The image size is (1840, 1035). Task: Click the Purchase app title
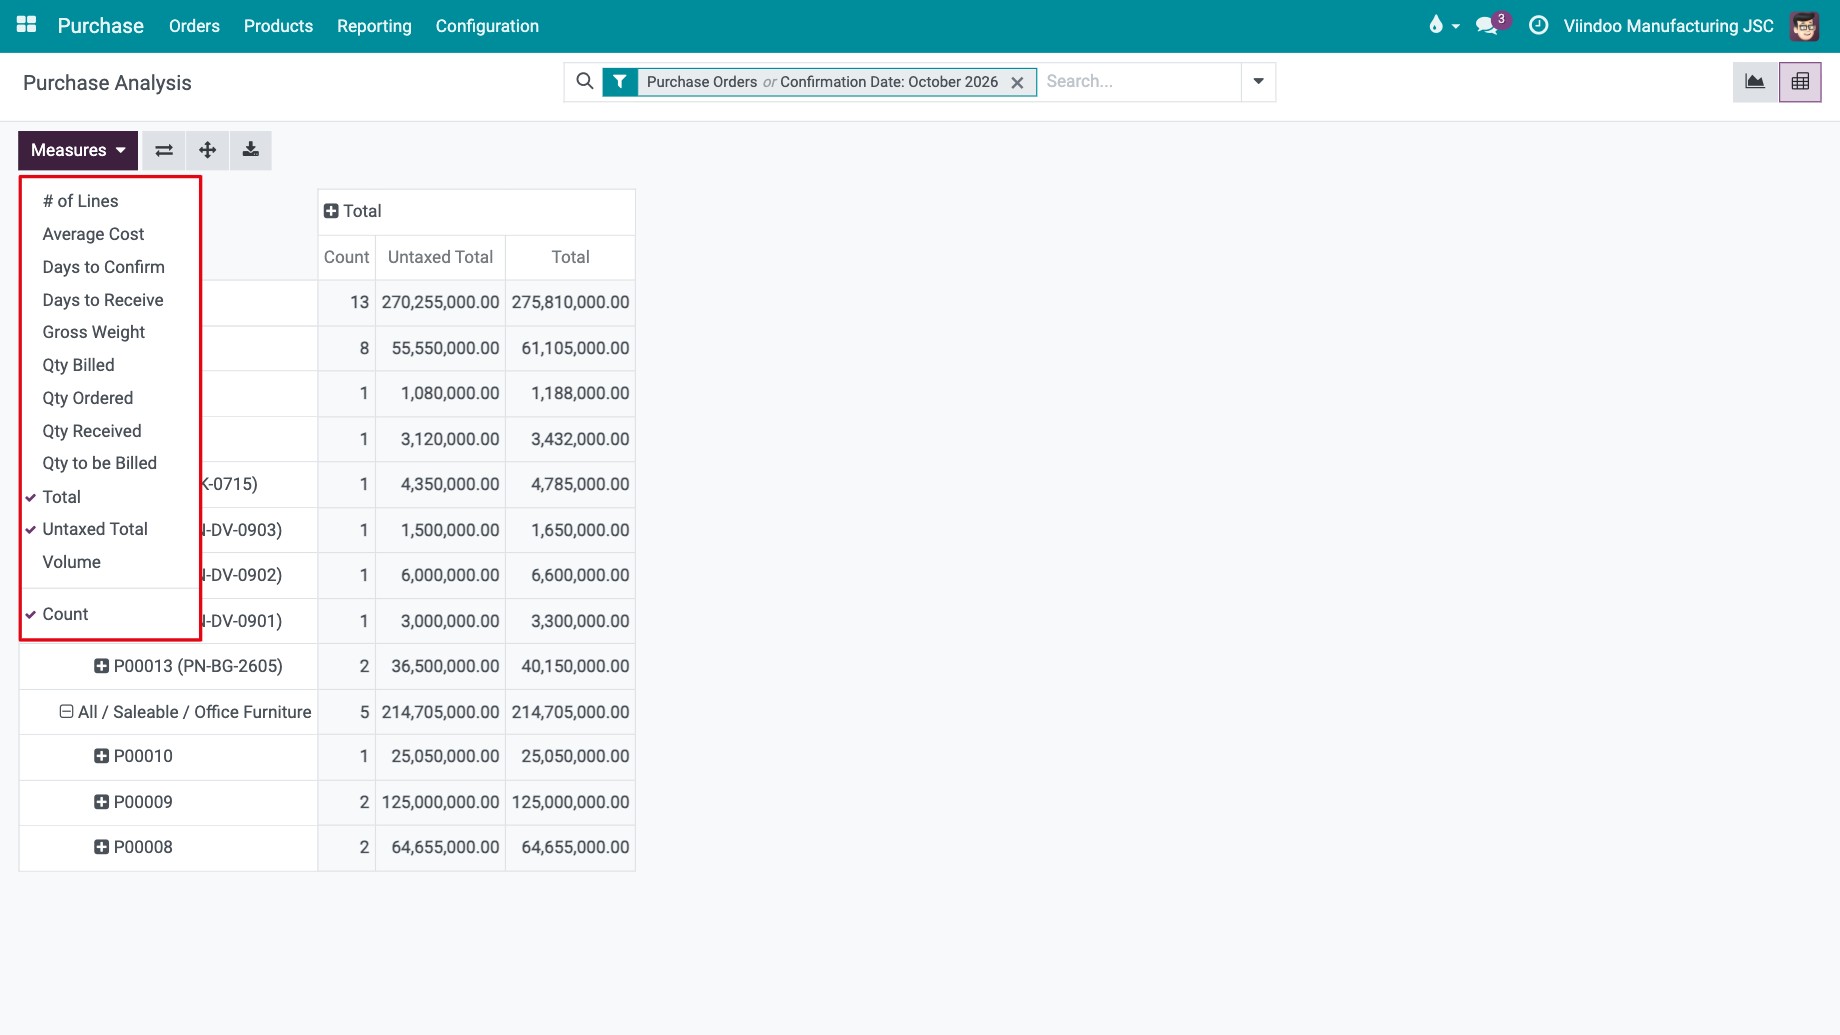pyautogui.click(x=100, y=26)
